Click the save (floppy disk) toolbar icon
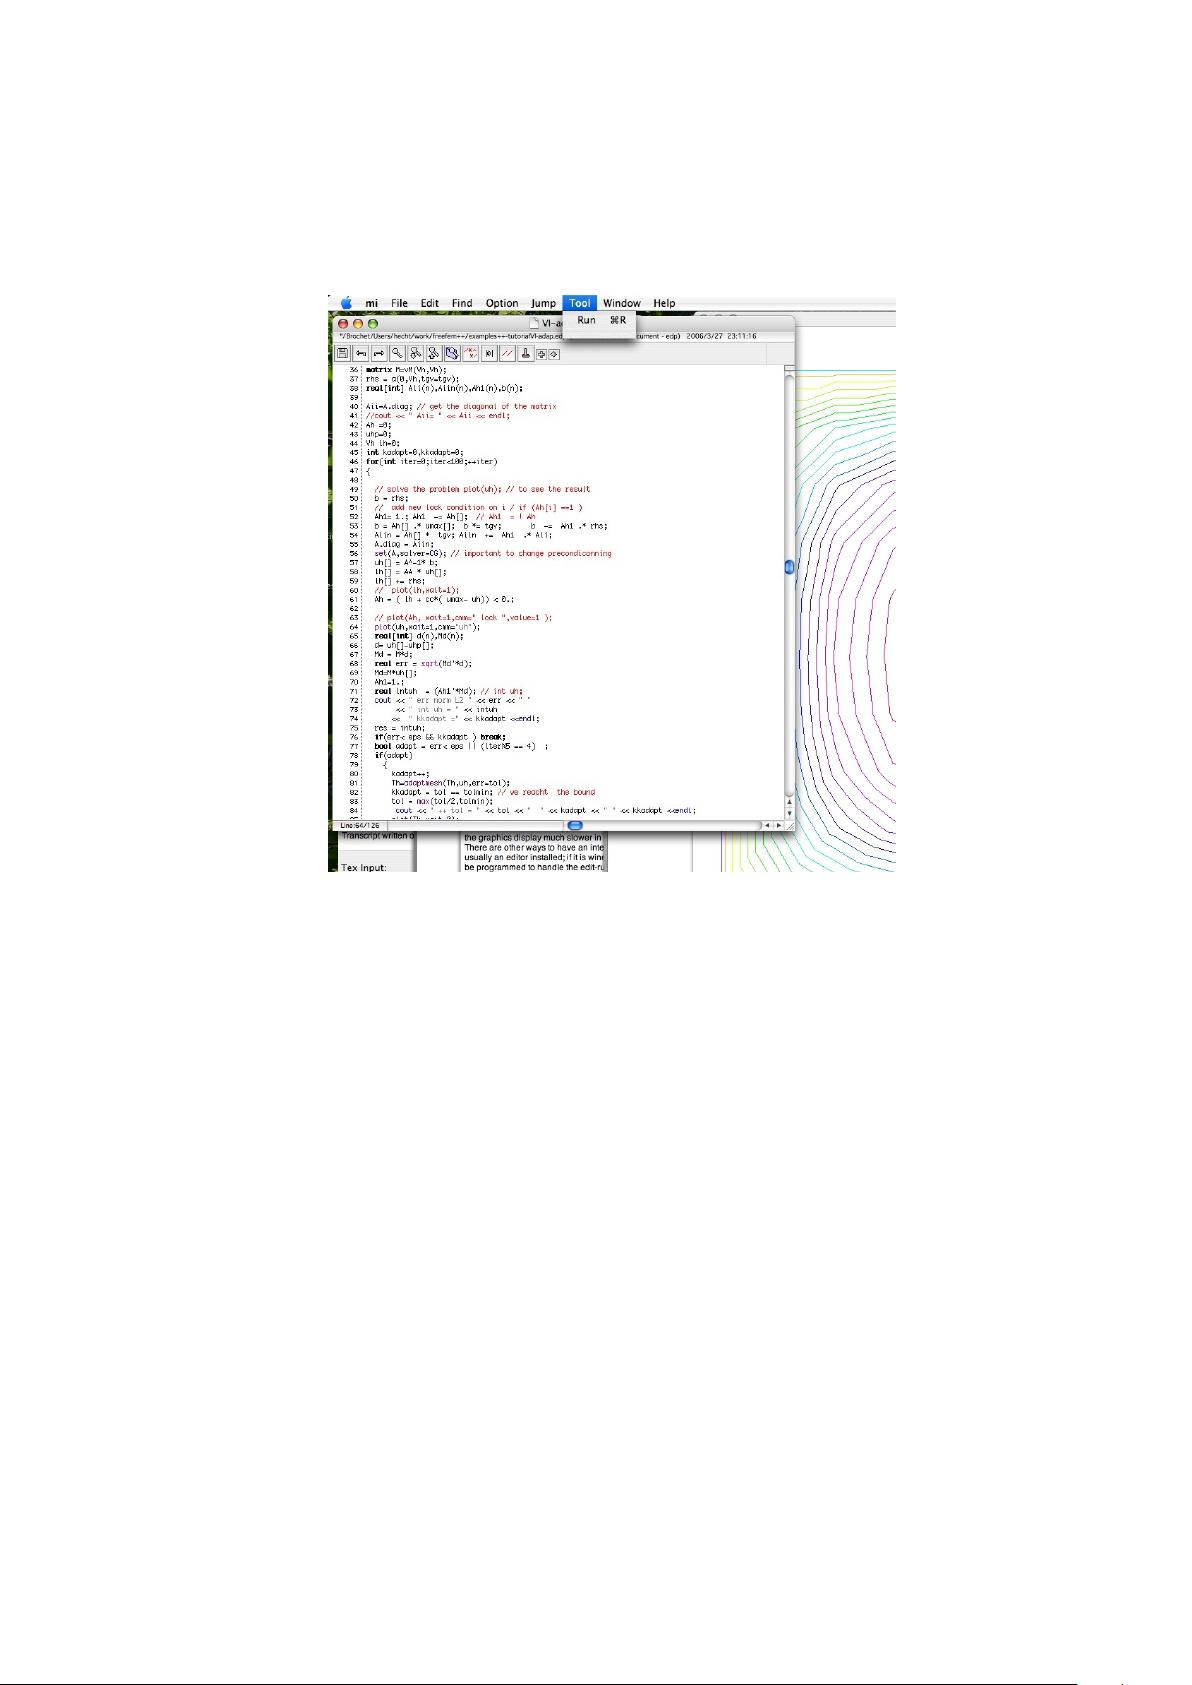Viewport: 1192px width, 1685px height. 343,354
